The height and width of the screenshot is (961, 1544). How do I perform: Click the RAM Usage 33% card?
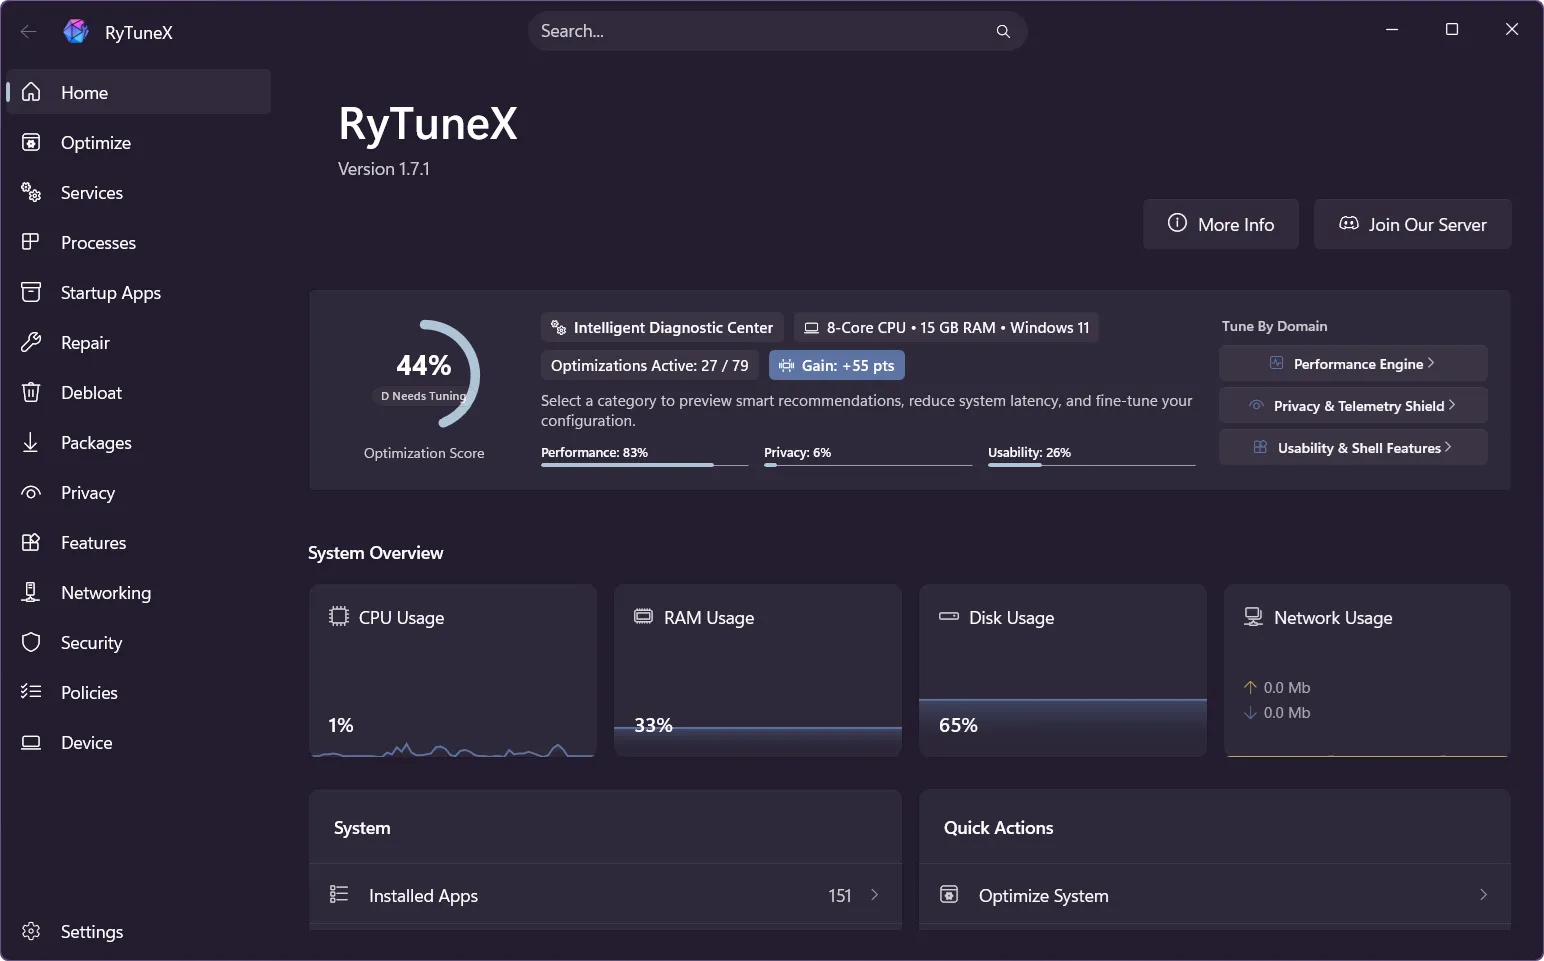pyautogui.click(x=758, y=670)
